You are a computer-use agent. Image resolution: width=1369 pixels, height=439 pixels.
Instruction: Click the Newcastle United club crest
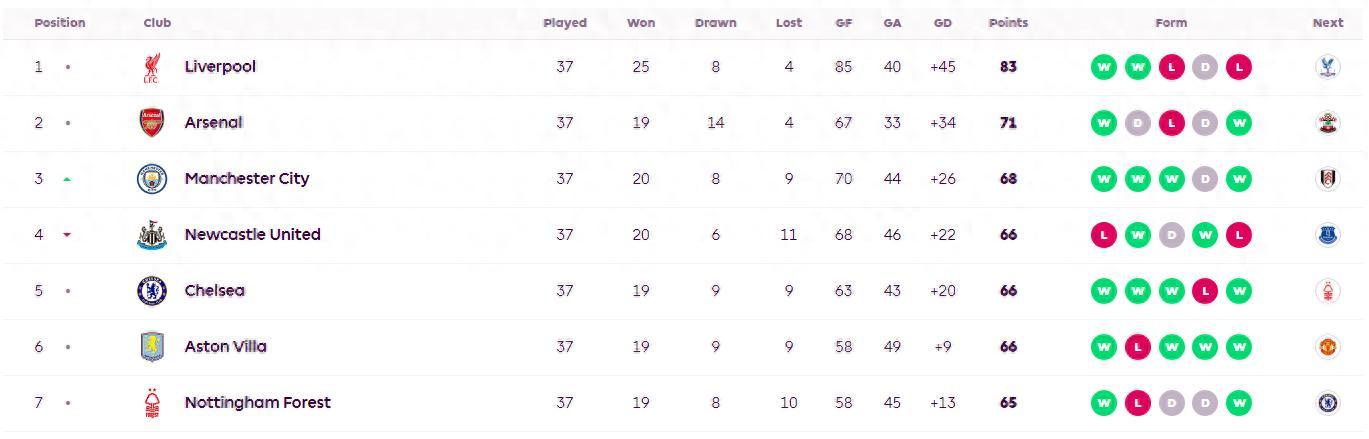151,235
